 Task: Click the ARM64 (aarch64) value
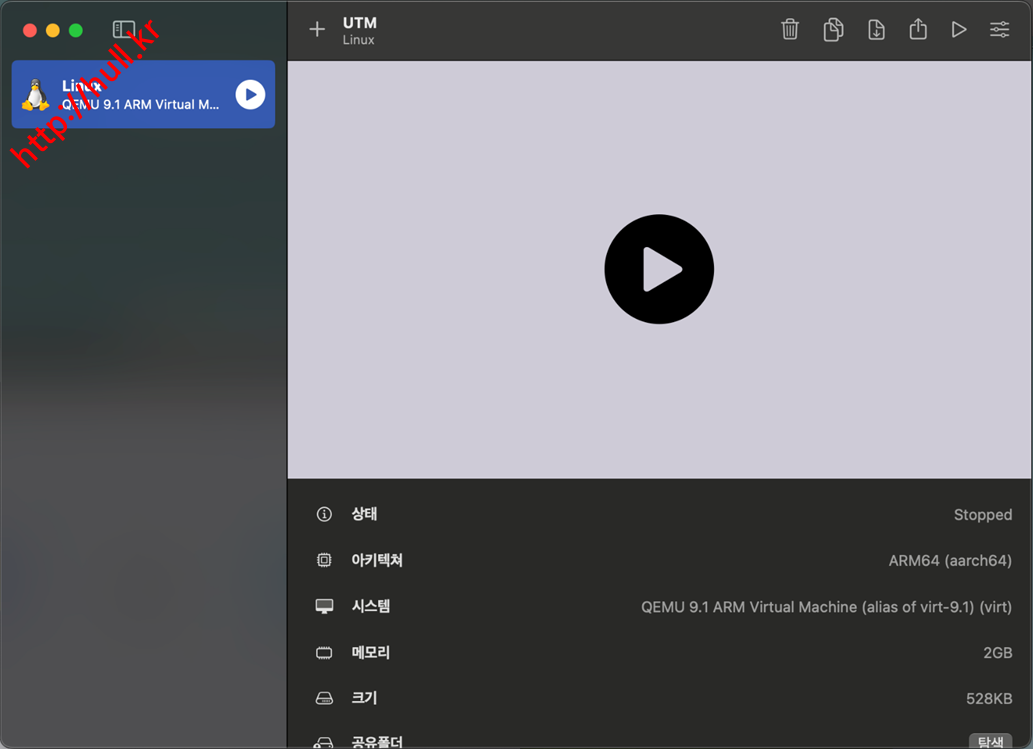pos(950,561)
